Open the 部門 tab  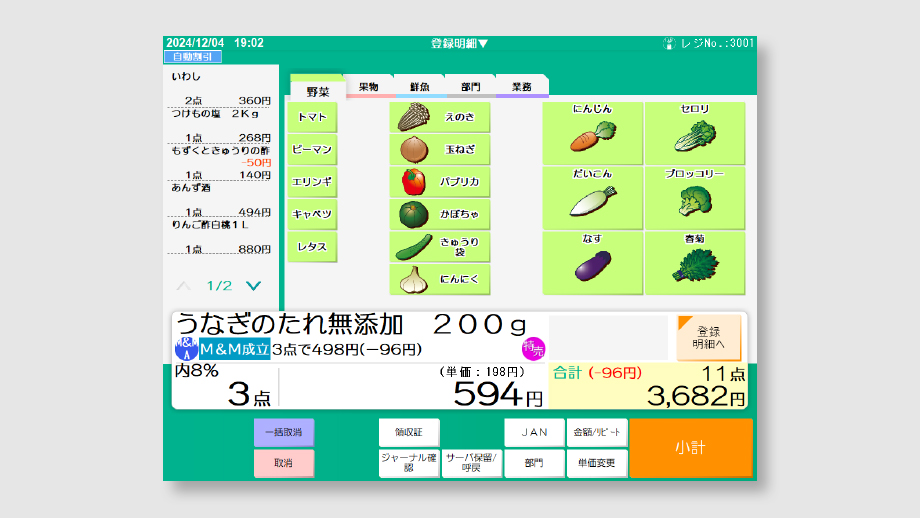471,87
